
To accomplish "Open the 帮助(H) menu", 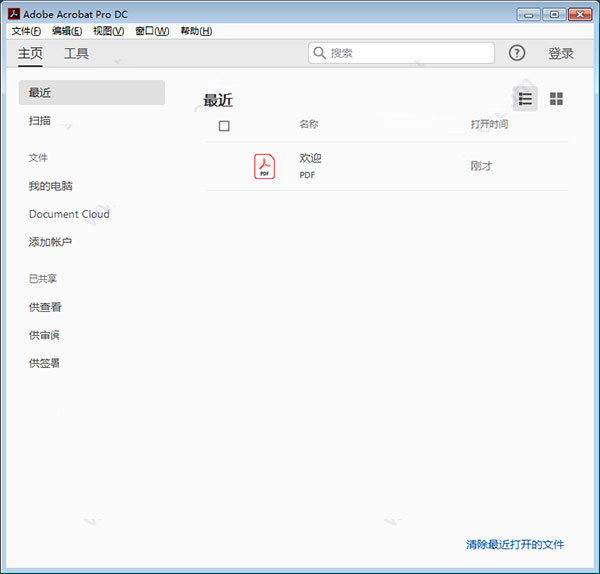I will pos(196,31).
